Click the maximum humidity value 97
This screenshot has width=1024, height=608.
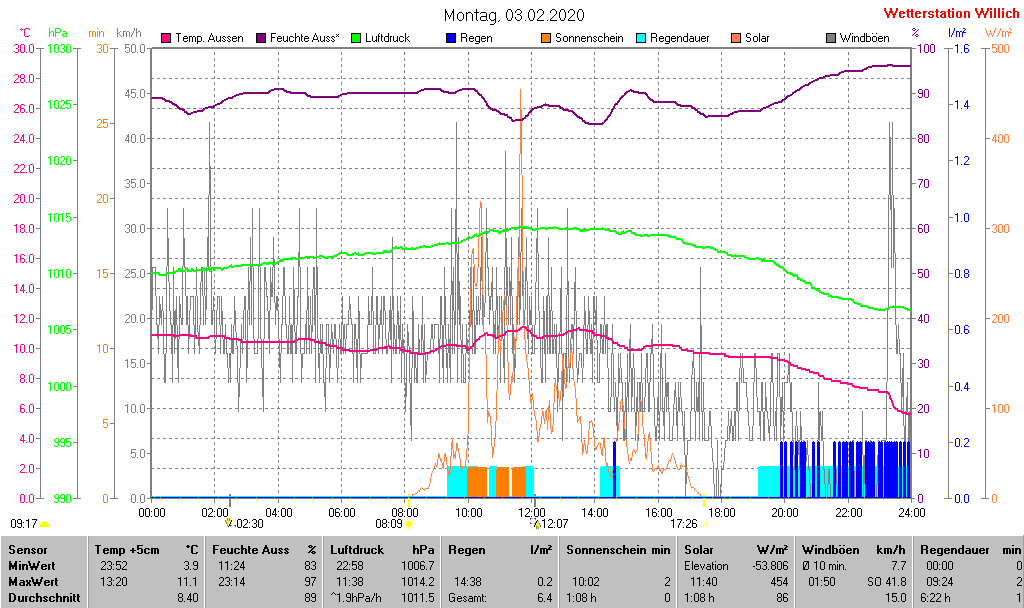pos(310,581)
